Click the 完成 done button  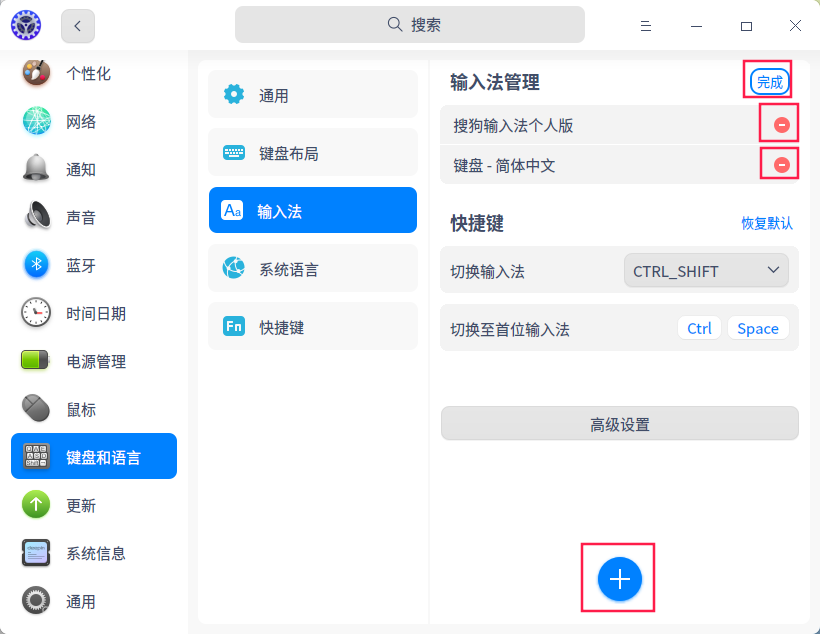click(768, 82)
